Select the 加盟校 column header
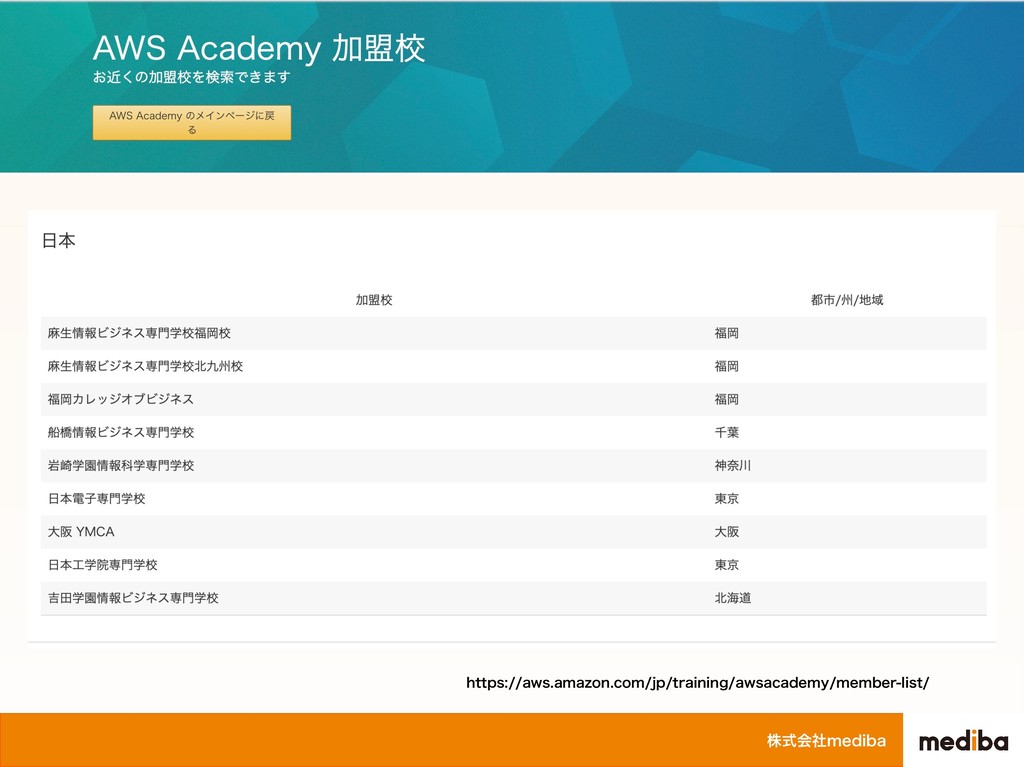 374,300
